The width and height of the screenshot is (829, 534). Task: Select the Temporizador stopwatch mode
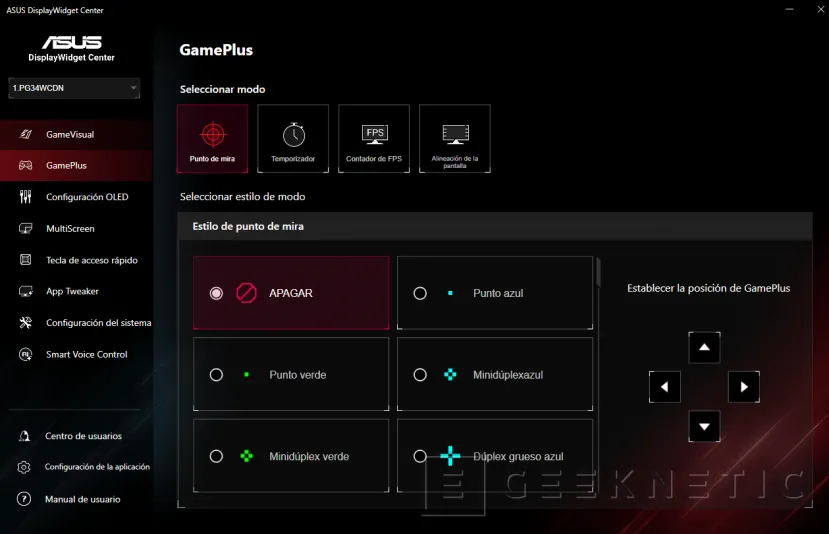(x=293, y=139)
